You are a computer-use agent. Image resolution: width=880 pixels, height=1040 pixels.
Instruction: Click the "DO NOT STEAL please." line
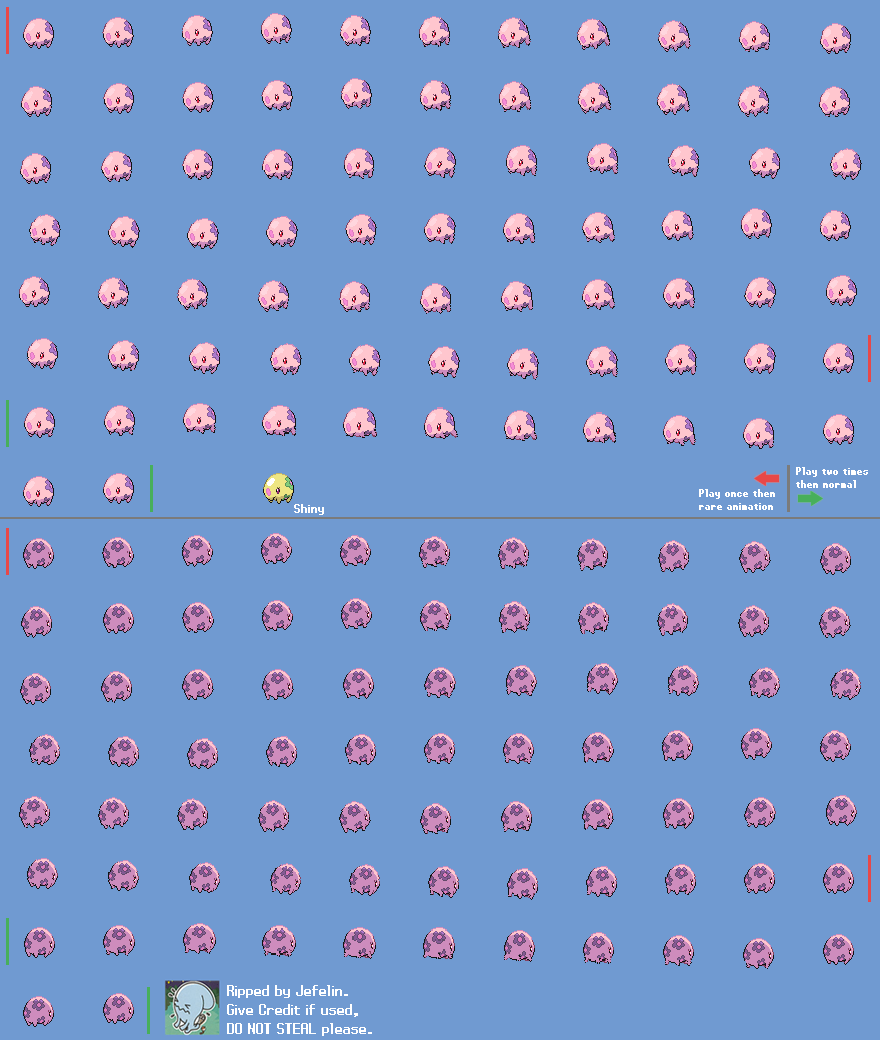299,1029
